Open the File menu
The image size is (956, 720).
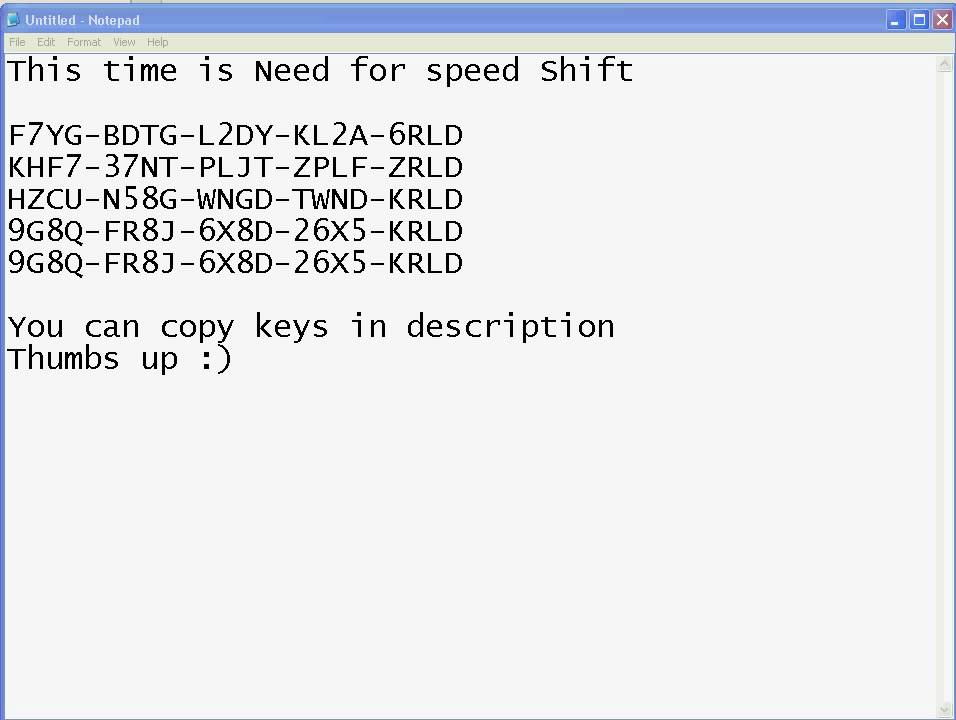17,42
